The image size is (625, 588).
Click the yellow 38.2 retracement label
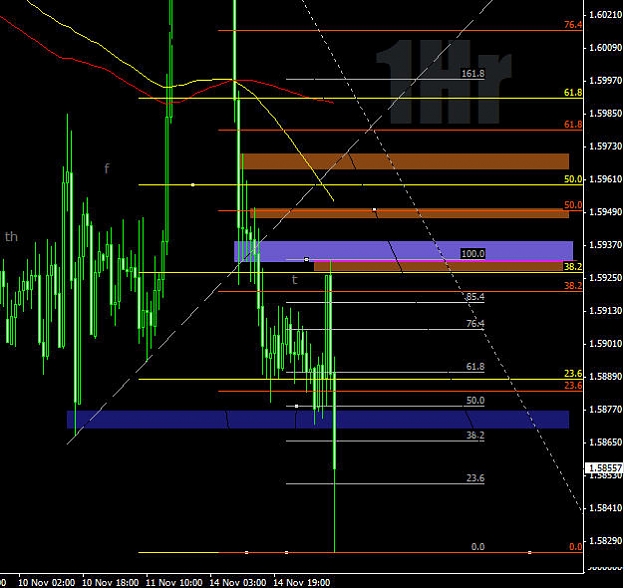pyautogui.click(x=573, y=266)
